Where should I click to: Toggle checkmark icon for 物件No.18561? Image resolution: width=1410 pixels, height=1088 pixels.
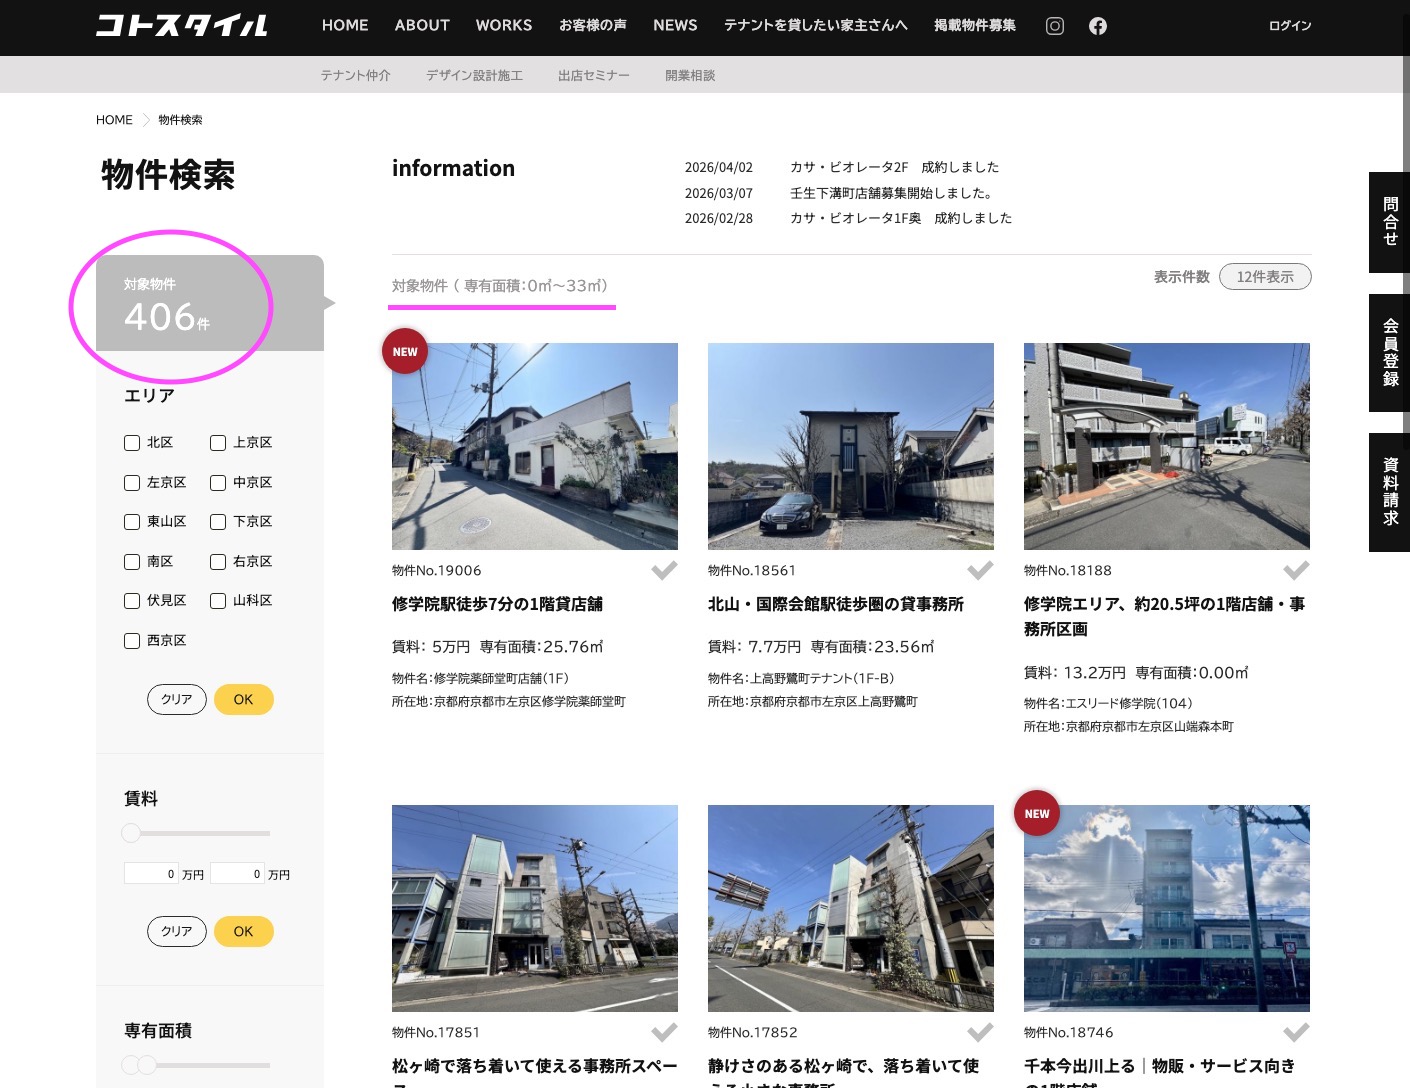(x=980, y=570)
